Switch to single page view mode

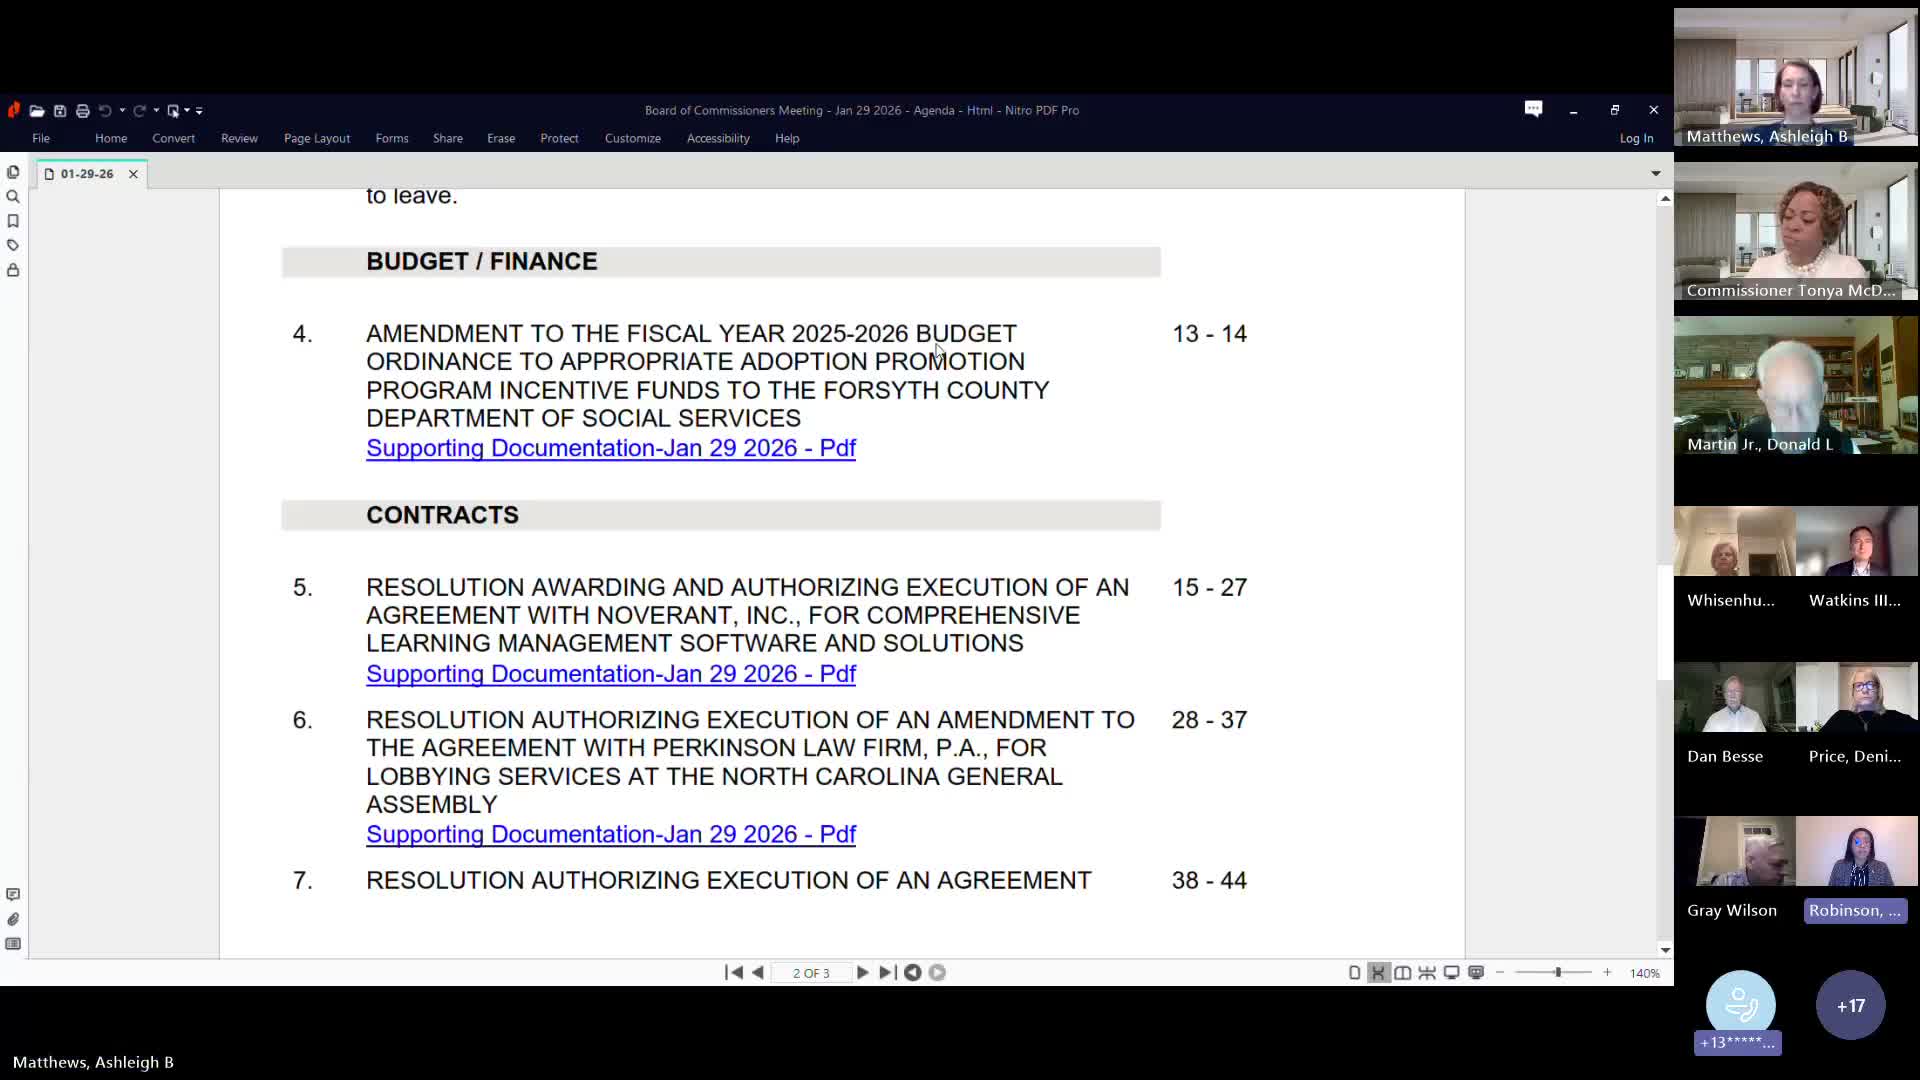1354,972
